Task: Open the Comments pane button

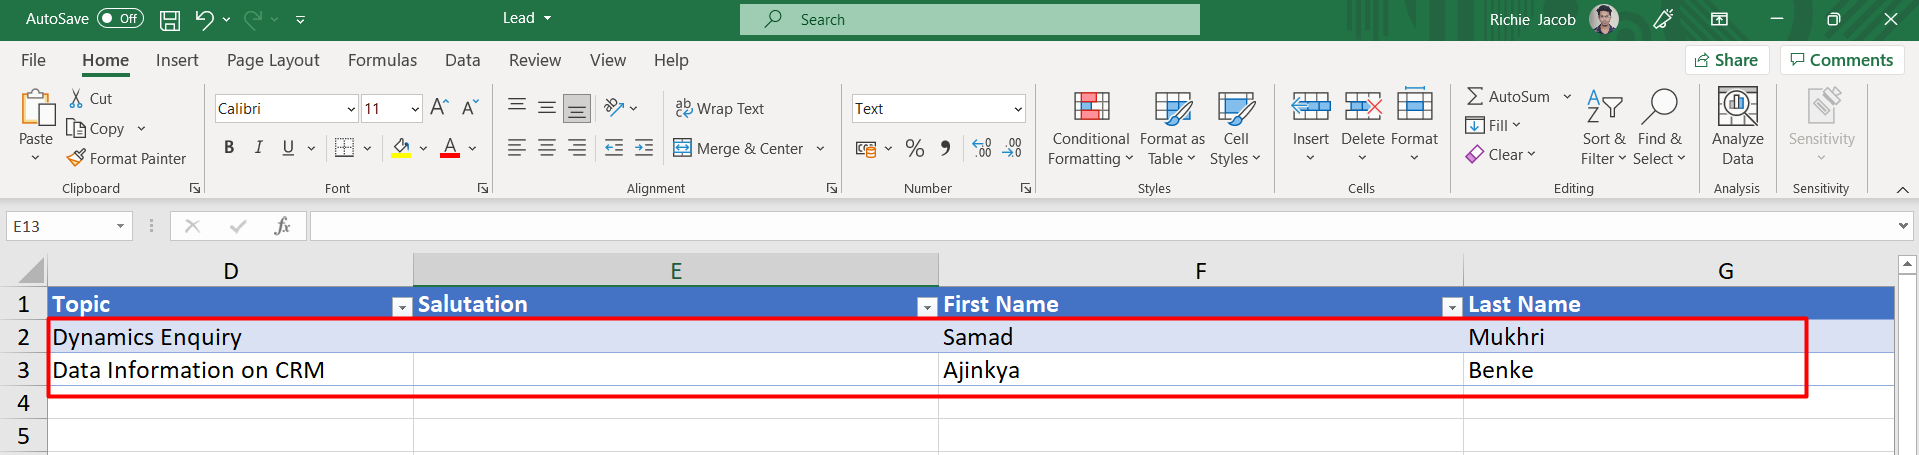Action: pos(1841,60)
